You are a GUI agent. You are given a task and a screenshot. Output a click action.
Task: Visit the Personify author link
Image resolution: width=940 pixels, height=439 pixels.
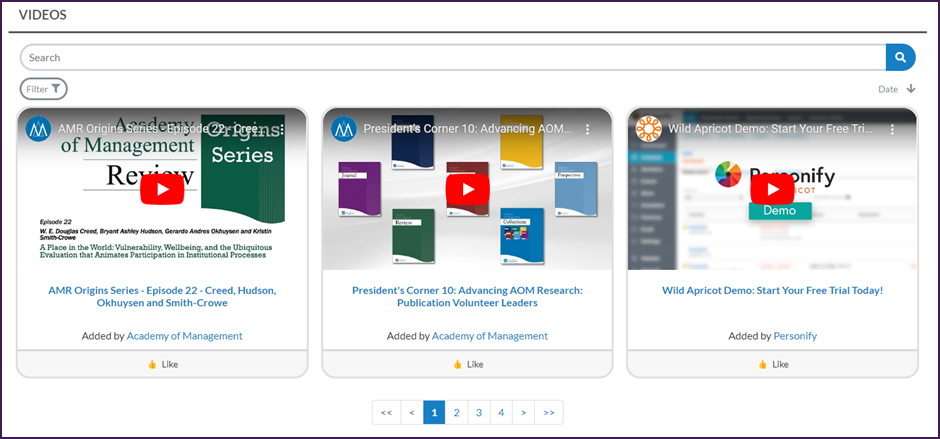coord(795,336)
